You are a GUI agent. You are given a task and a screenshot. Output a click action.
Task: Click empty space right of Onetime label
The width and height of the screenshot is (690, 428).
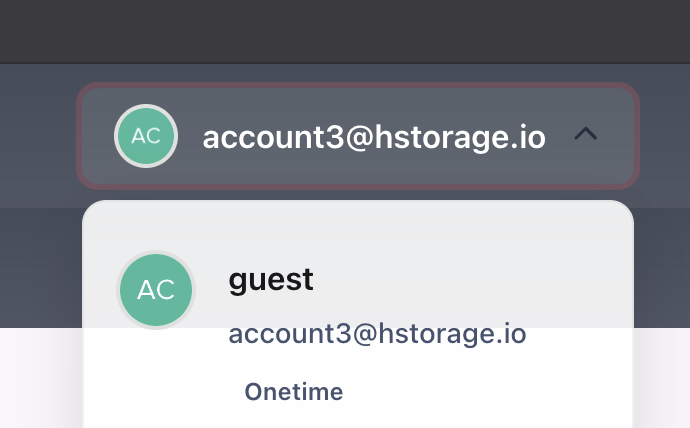[484, 391]
